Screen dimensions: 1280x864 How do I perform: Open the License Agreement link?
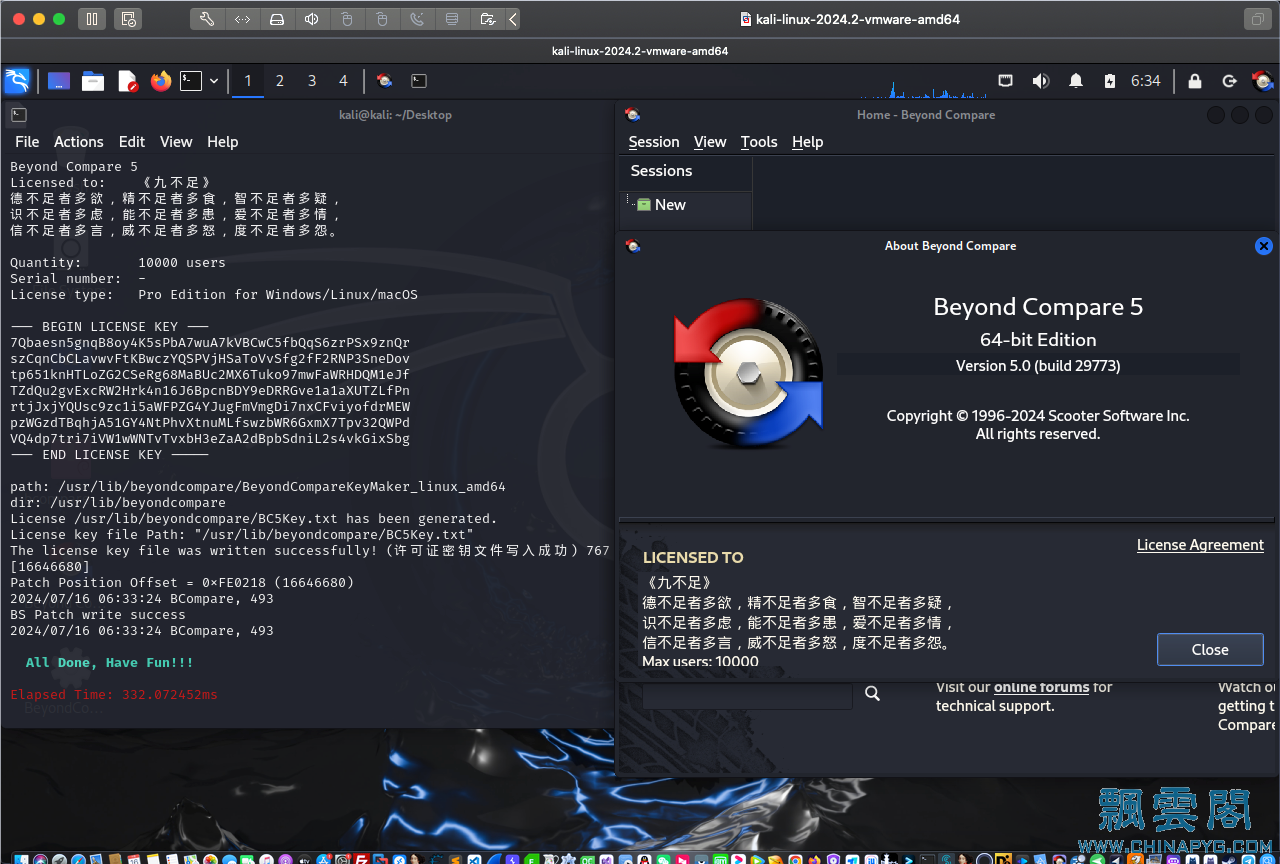tap(1200, 545)
